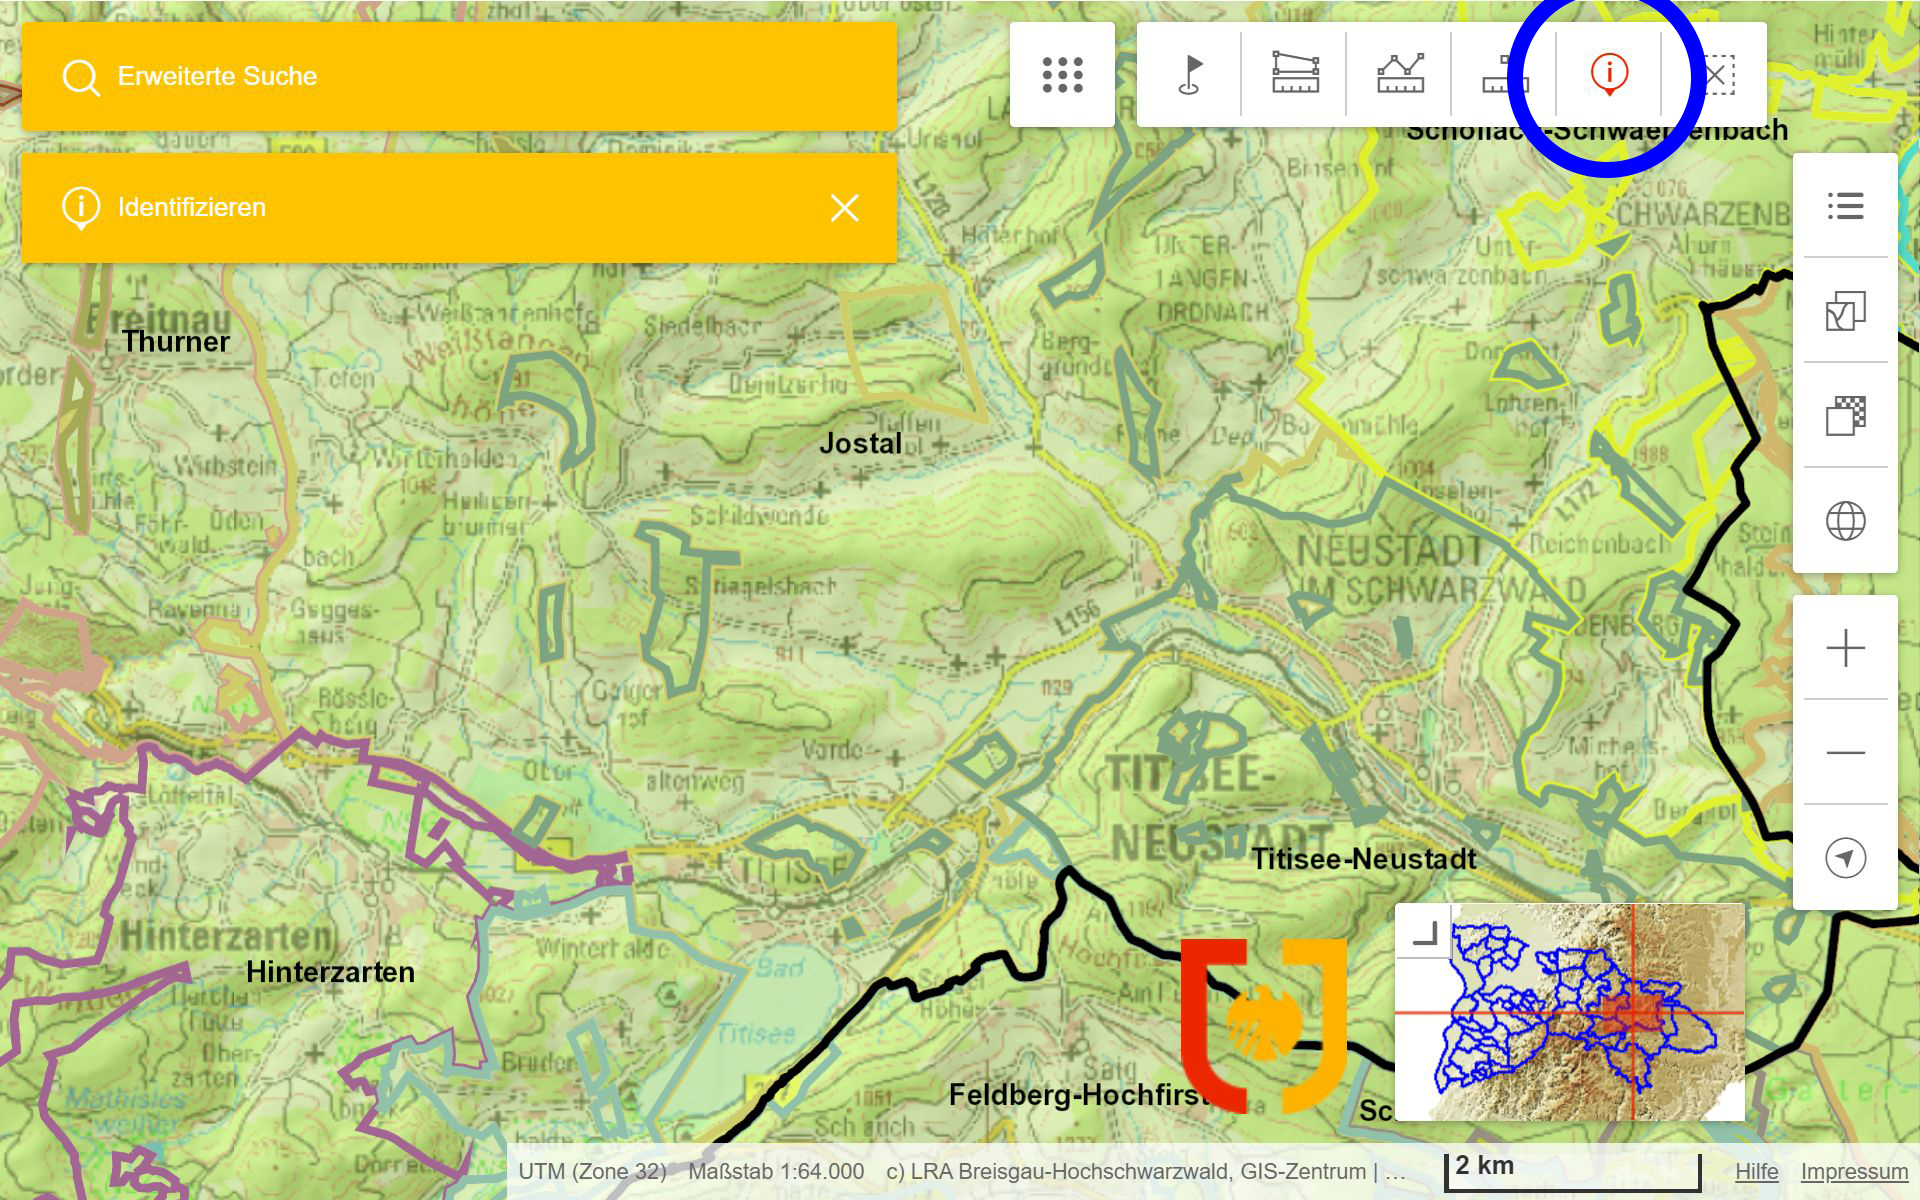1920x1200 pixels.
Task: Open the layer transparency settings icon
Action: coord(1845,416)
